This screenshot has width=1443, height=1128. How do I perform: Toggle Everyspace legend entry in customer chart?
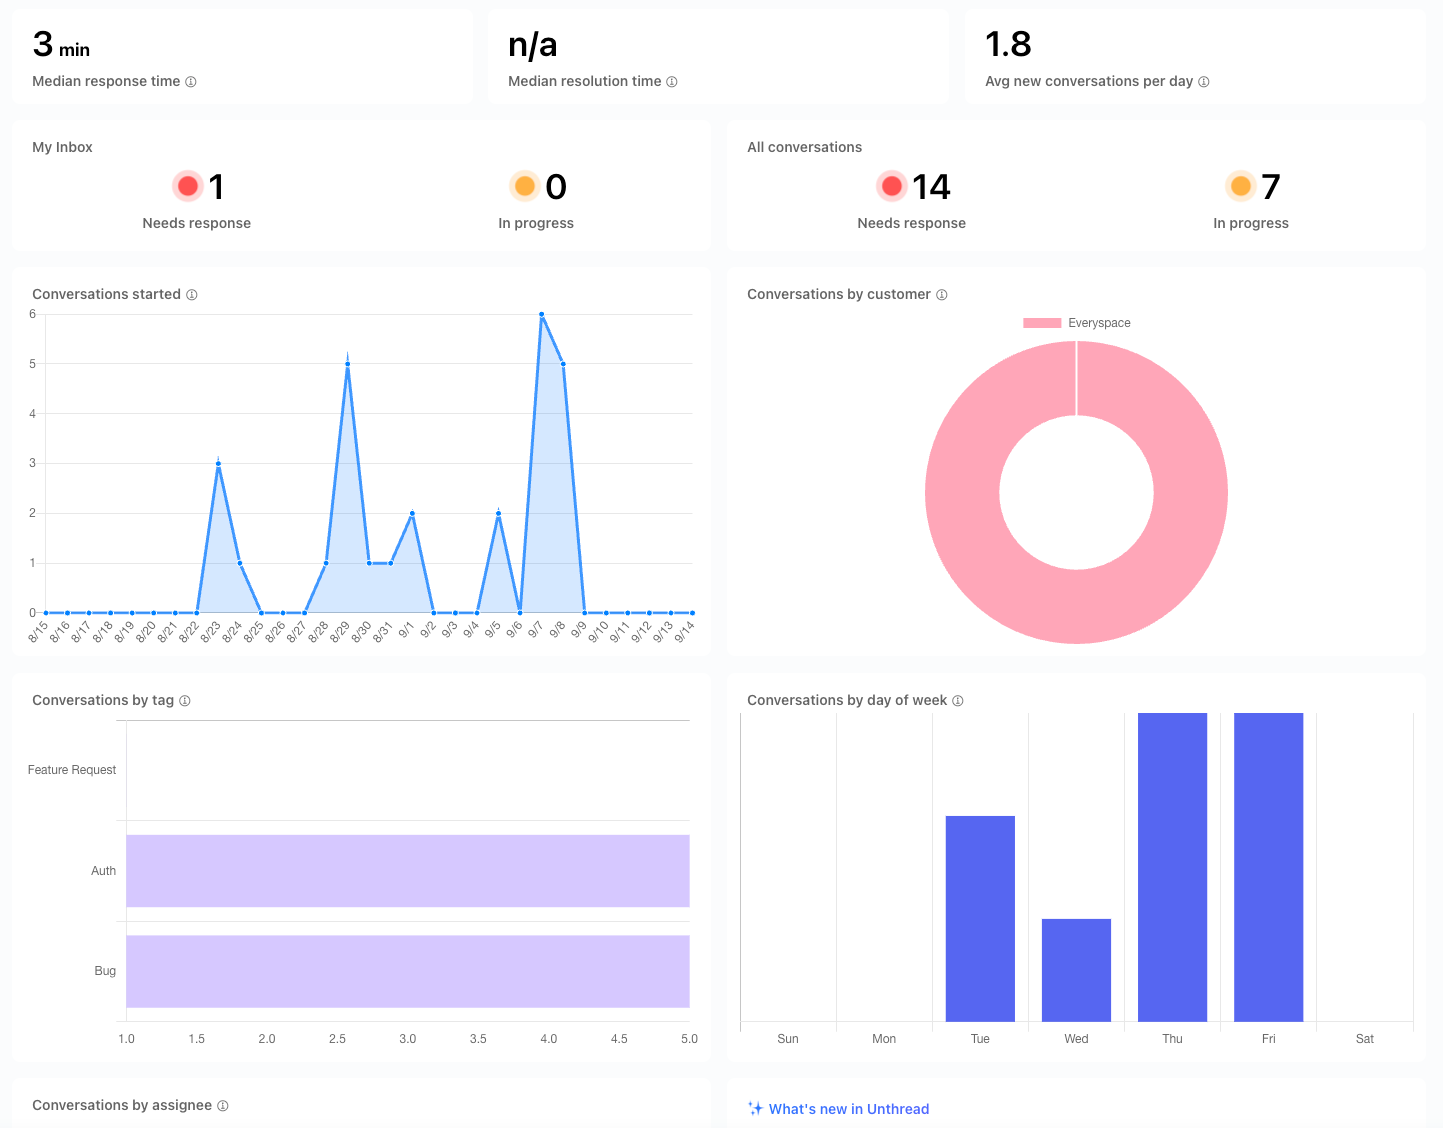[x=1077, y=323]
